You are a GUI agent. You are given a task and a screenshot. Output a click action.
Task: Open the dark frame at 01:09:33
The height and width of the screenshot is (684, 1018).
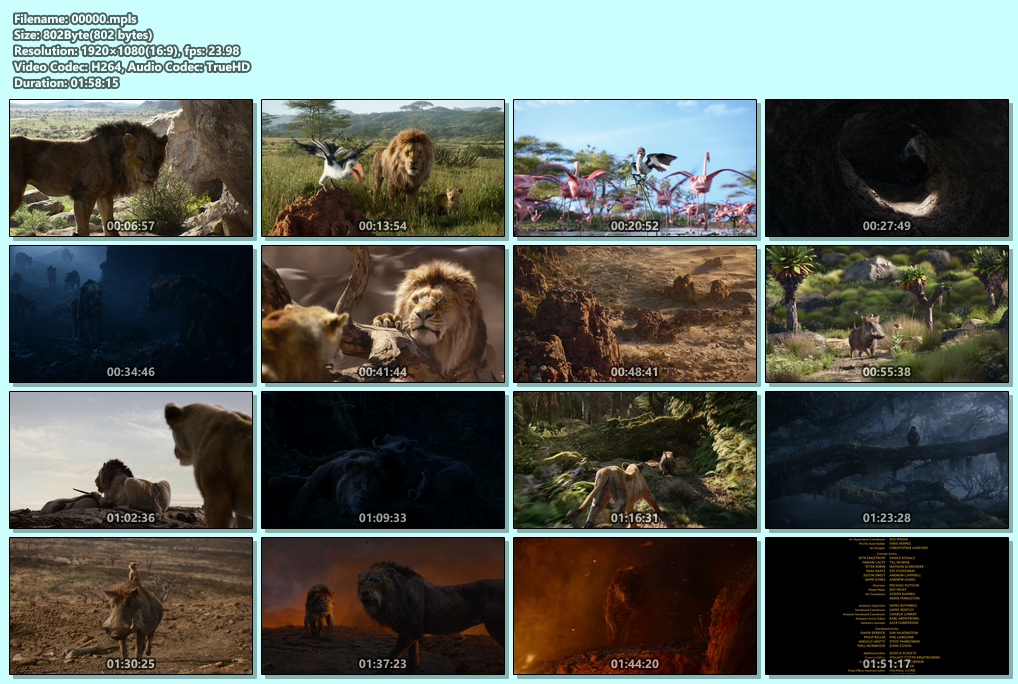pyautogui.click(x=383, y=460)
